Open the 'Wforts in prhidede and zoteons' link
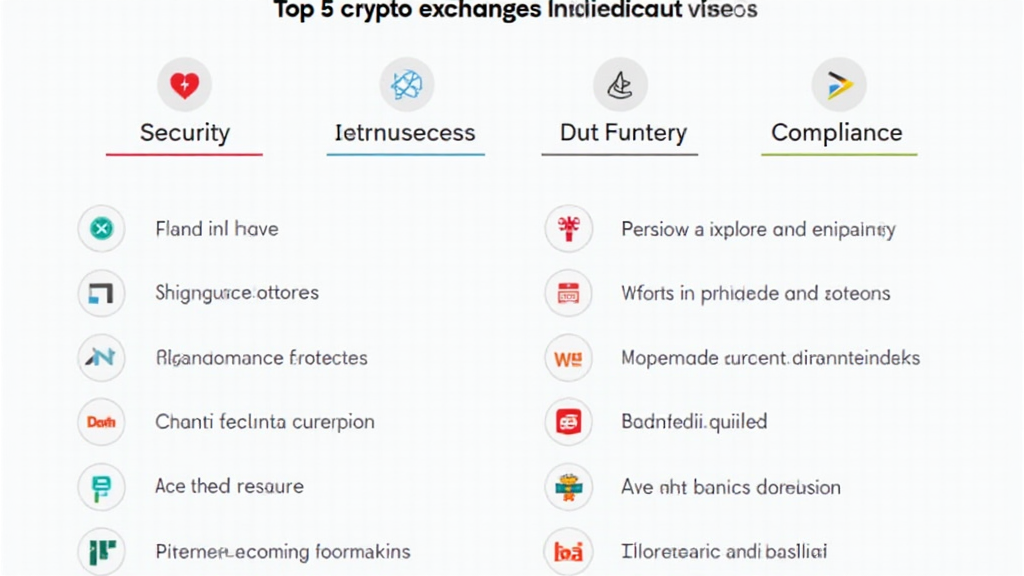The height and width of the screenshot is (576, 1024). tap(755, 293)
